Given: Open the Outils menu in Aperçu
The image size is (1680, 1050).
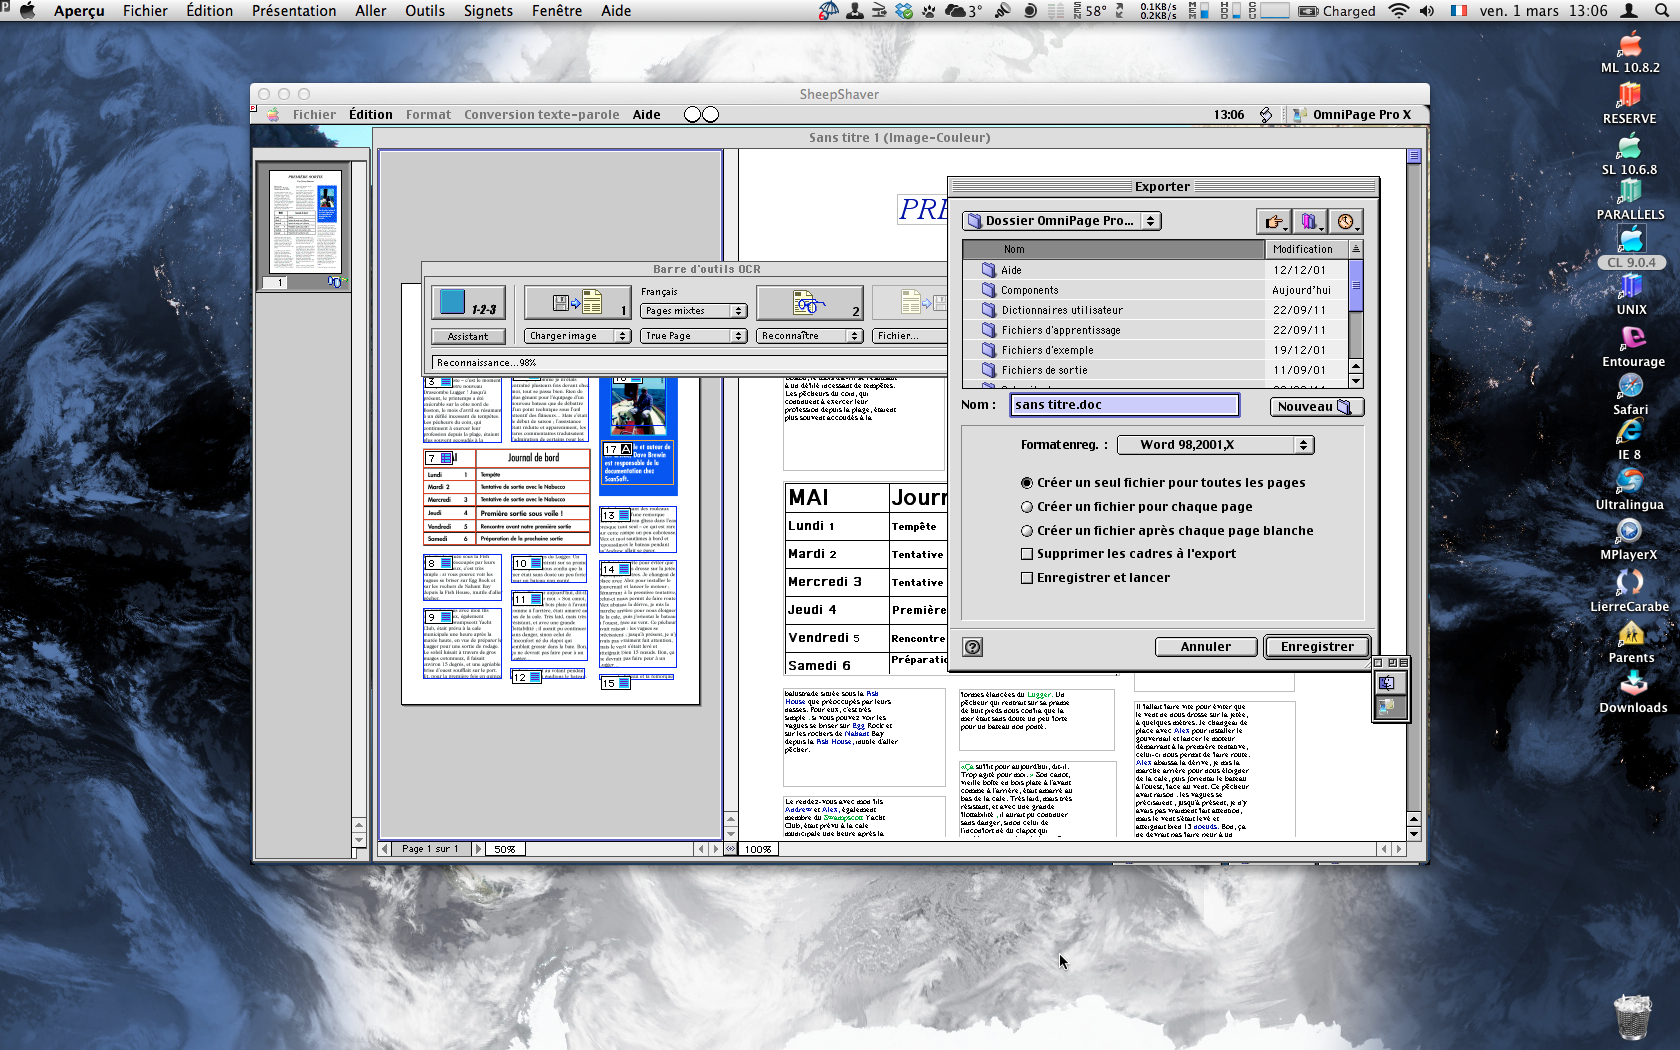Looking at the screenshot, I should 425,11.
